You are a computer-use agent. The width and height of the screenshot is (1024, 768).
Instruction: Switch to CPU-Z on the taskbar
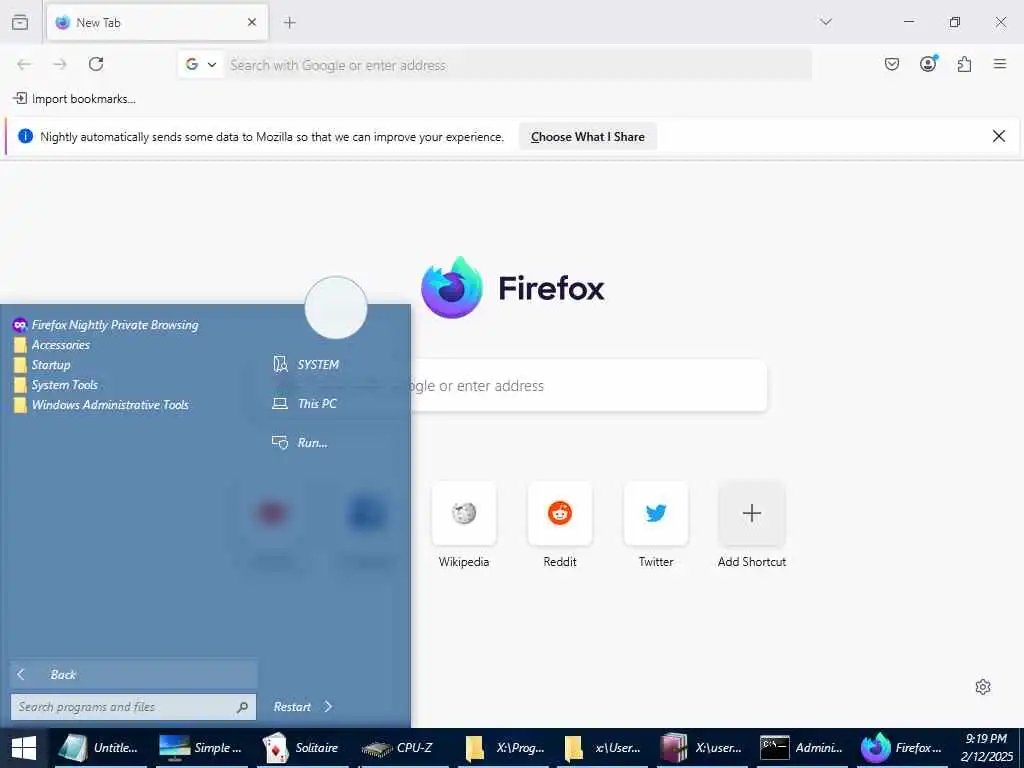point(402,748)
